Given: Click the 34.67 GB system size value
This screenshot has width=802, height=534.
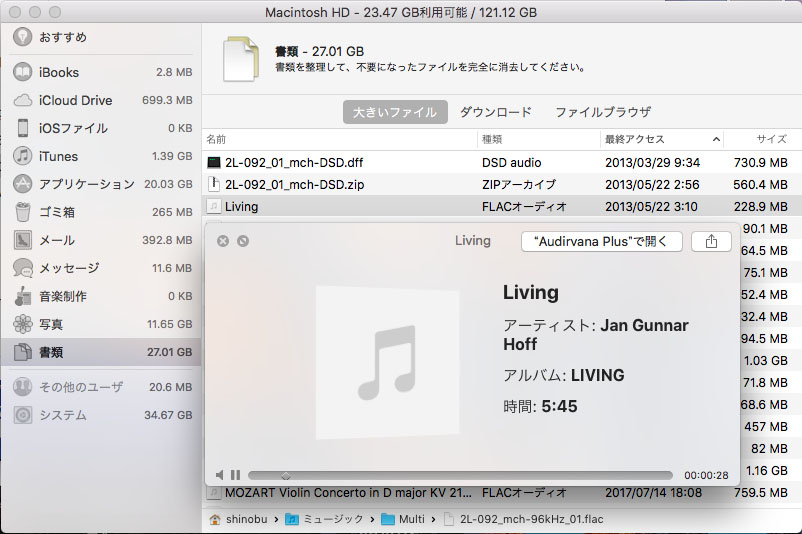Looking at the screenshot, I should coord(168,415).
